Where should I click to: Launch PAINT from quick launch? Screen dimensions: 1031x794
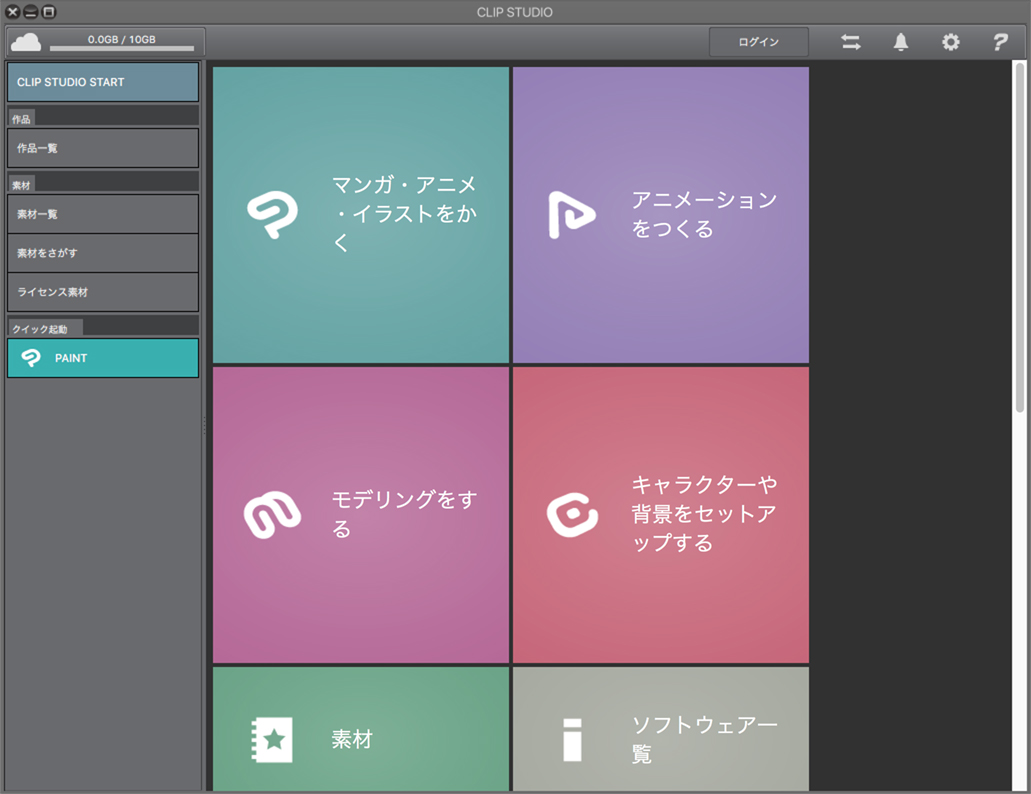click(x=103, y=358)
